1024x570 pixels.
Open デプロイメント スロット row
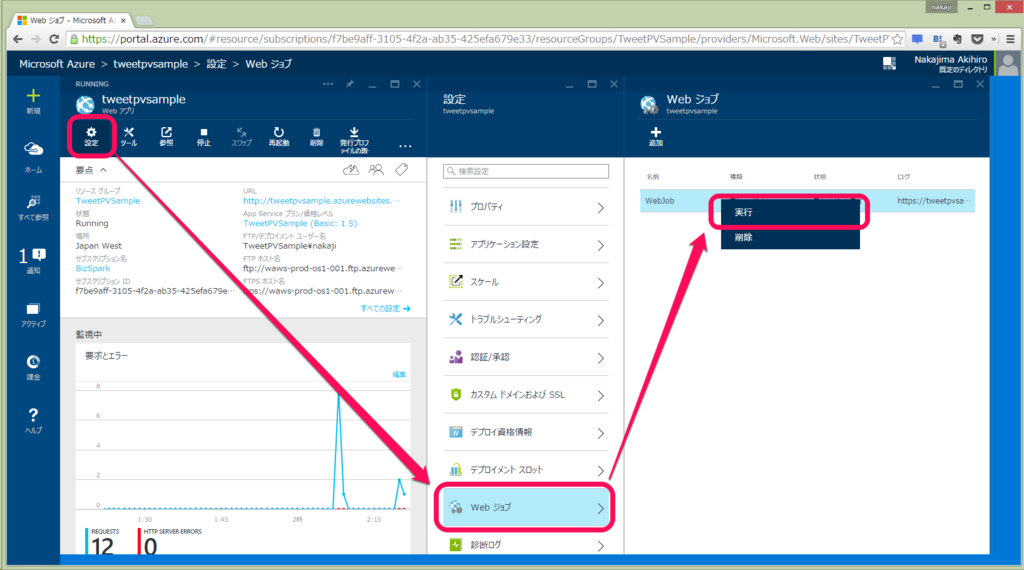click(x=526, y=470)
